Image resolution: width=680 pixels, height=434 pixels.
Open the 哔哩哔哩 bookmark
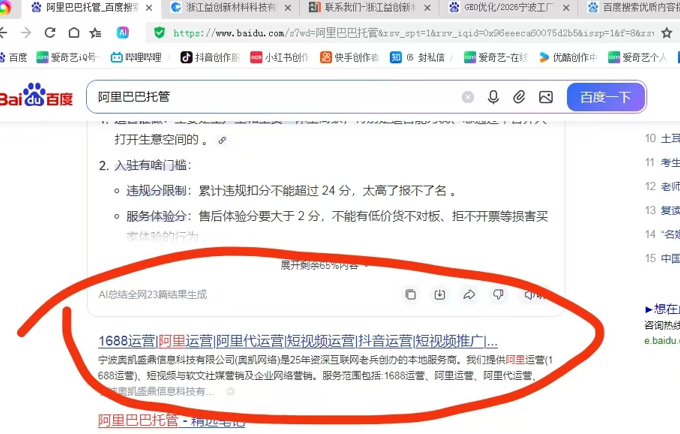(x=136, y=57)
